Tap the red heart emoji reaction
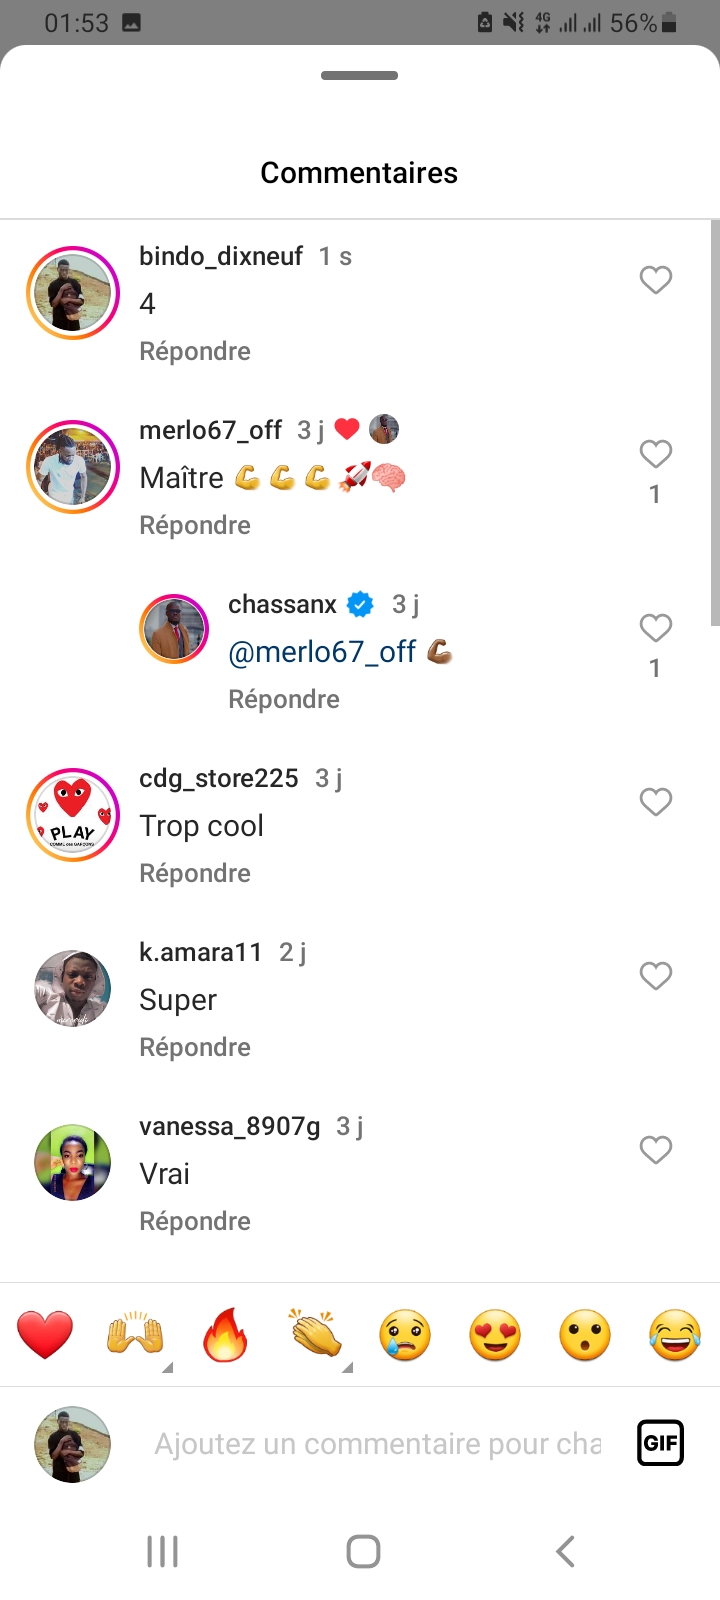Screen dimensions: 720x1600 (x=45, y=1335)
